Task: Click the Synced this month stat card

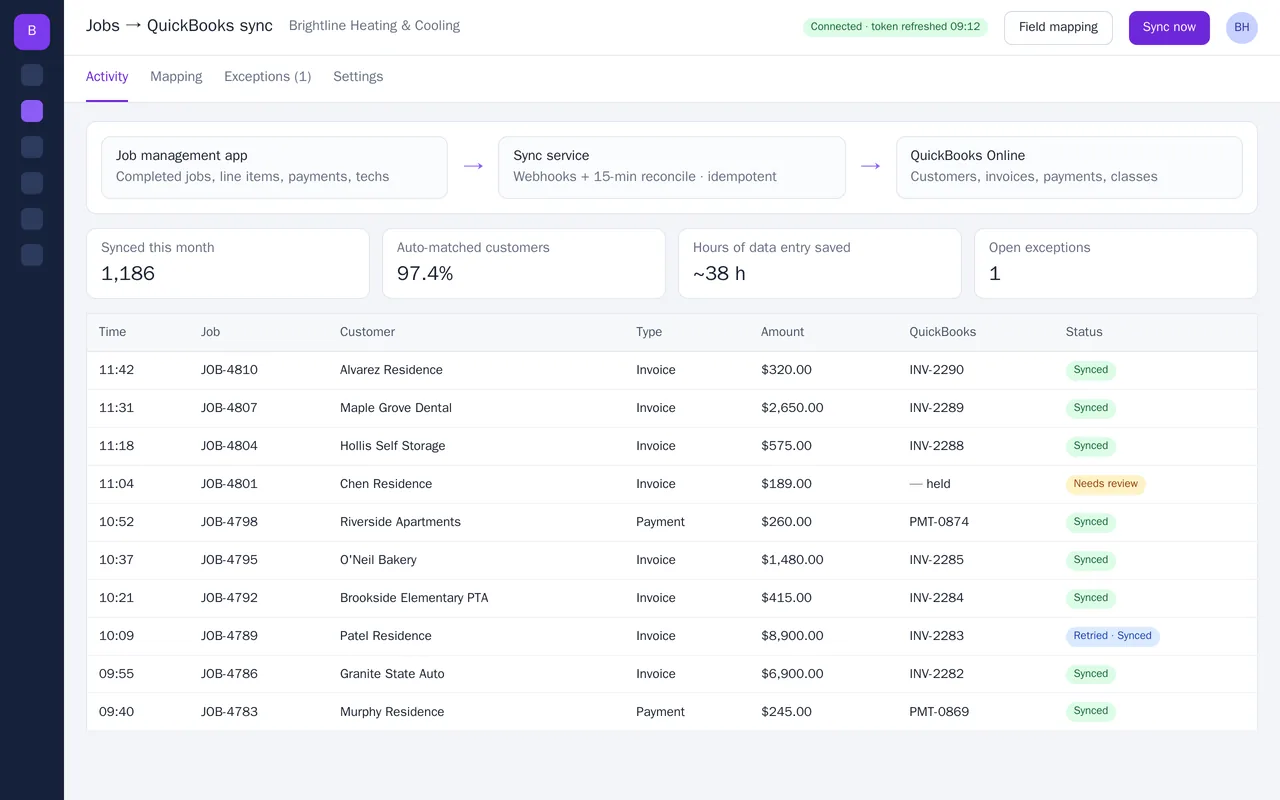Action: tap(228, 263)
